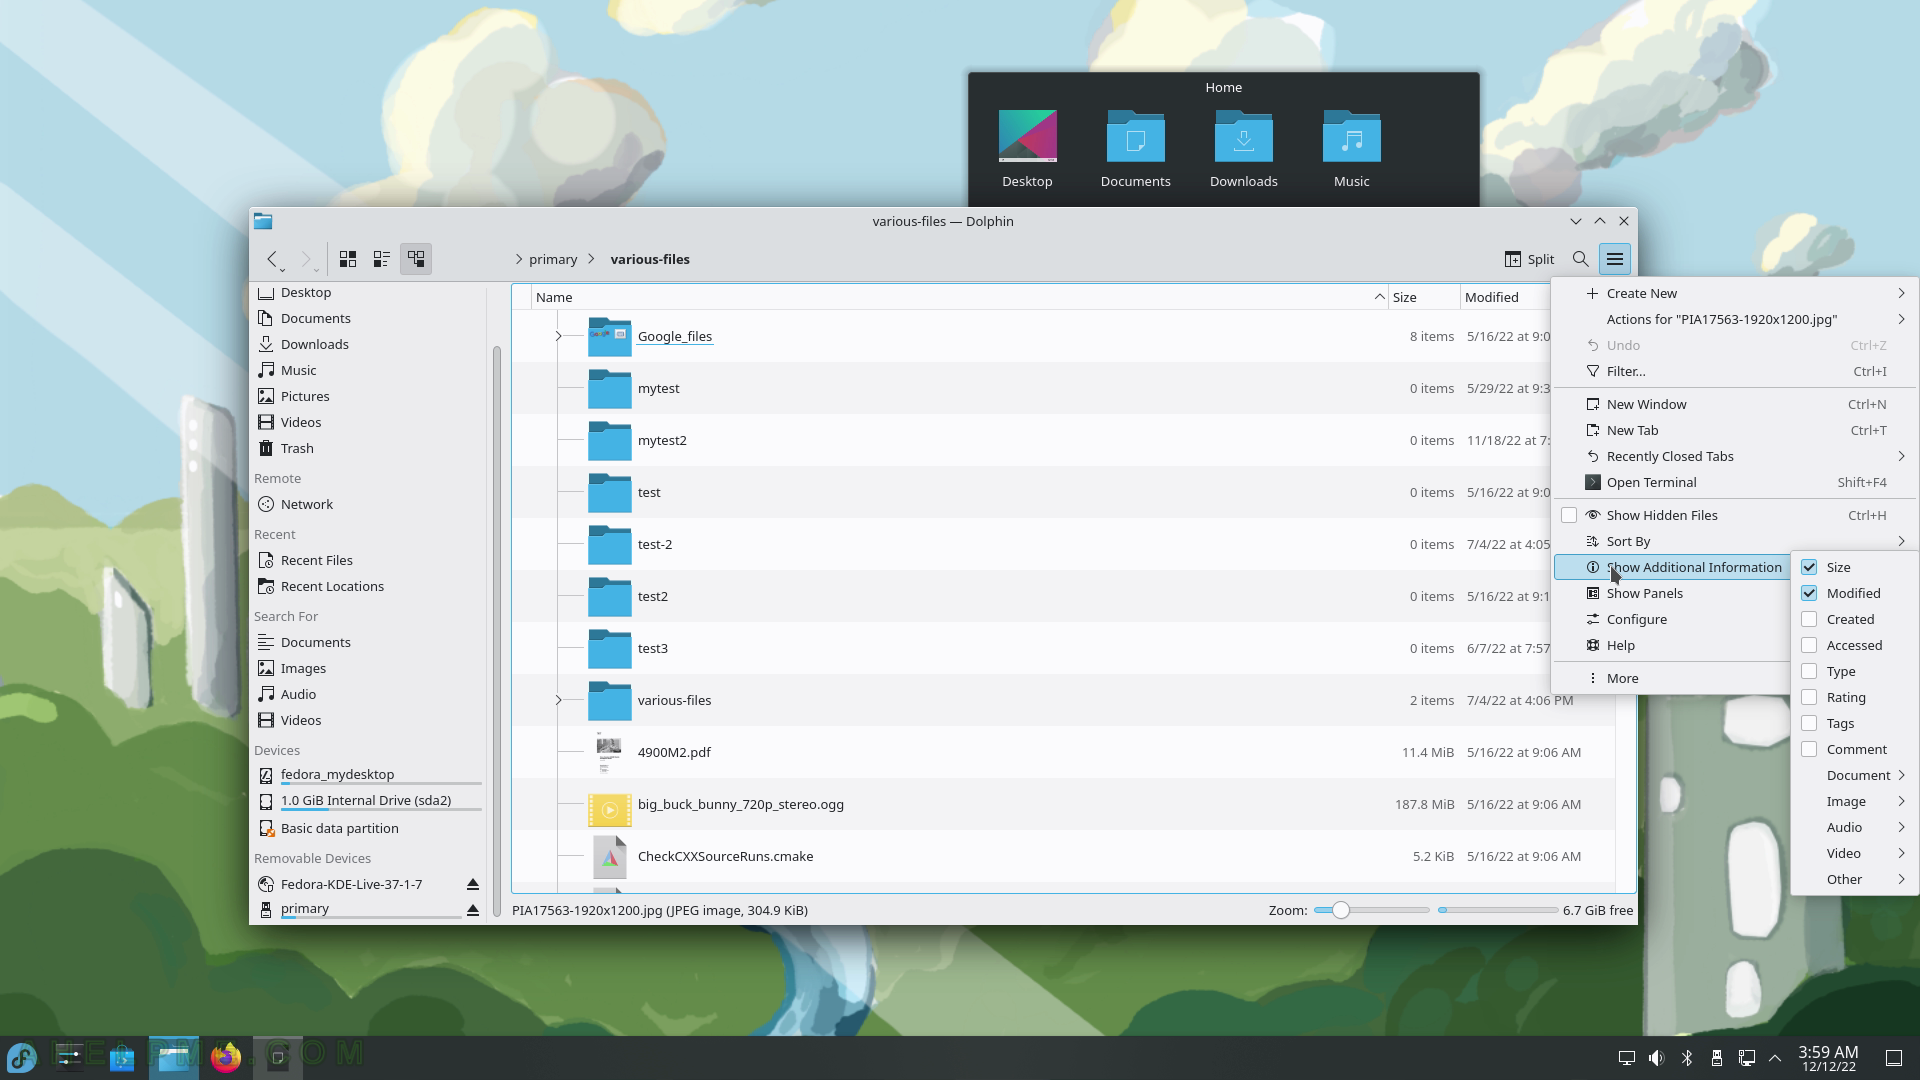Viewport: 1920px width, 1080px height.
Task: Click the Split view button
Action: (x=1529, y=259)
